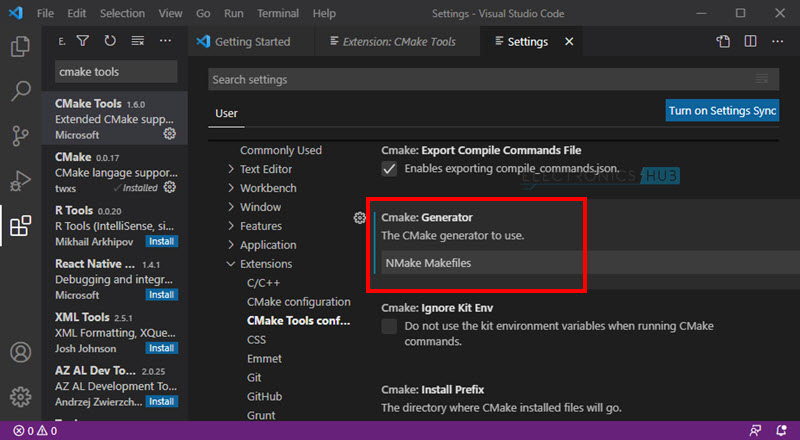Open the Run and Debug view
Screen dimensions: 800x440
pos(20,181)
